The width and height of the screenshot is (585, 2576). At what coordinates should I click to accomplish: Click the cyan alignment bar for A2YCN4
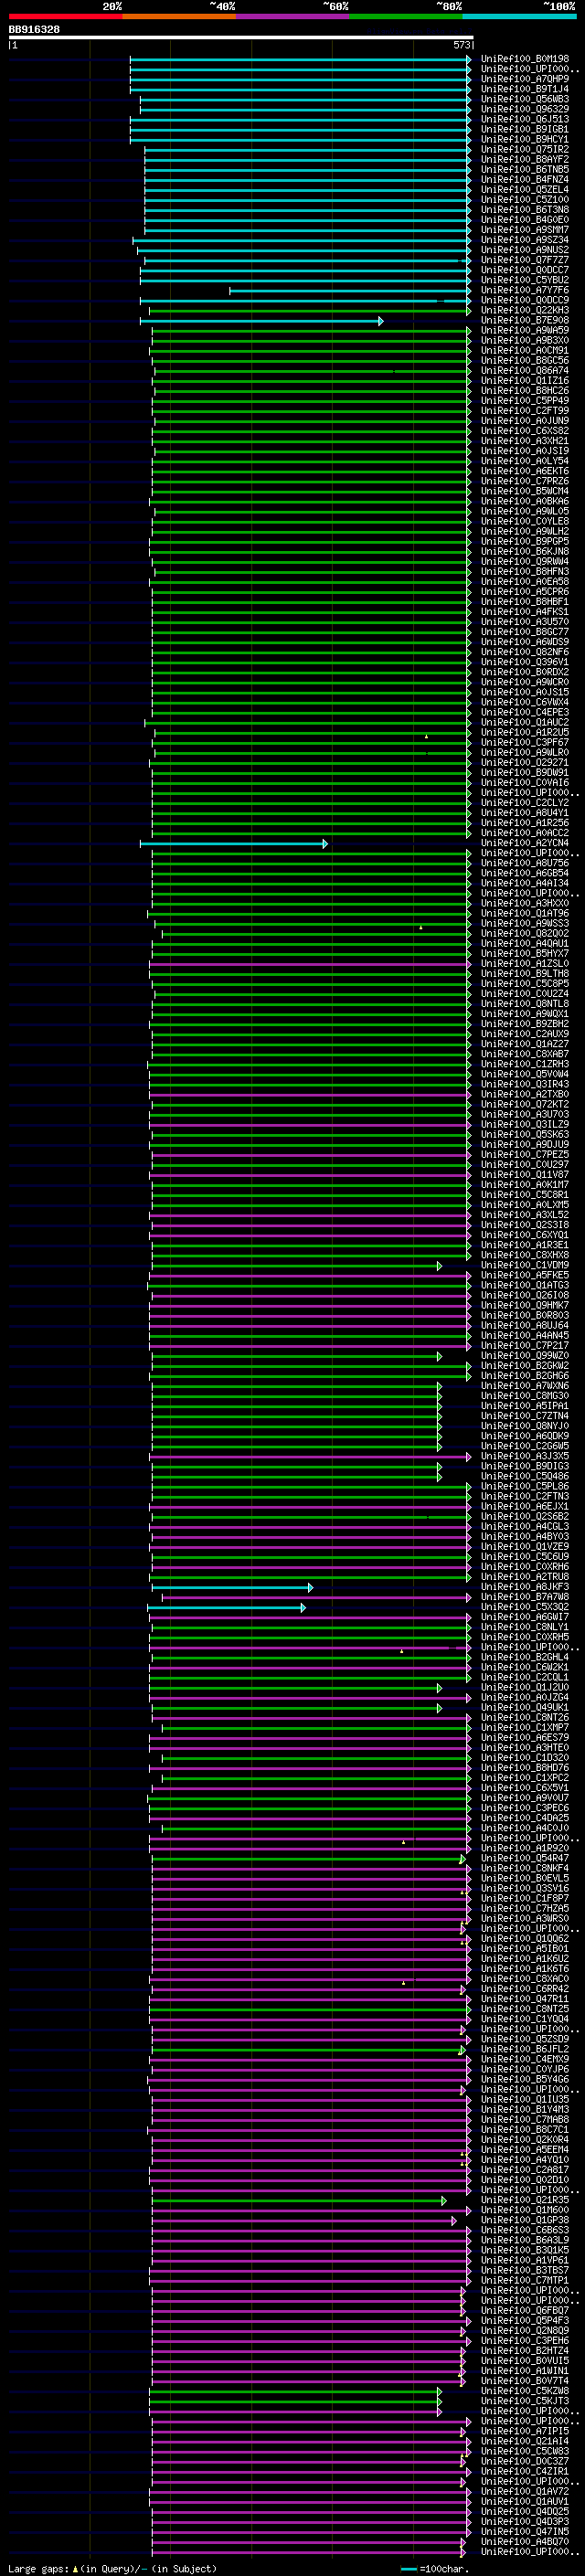(234, 844)
